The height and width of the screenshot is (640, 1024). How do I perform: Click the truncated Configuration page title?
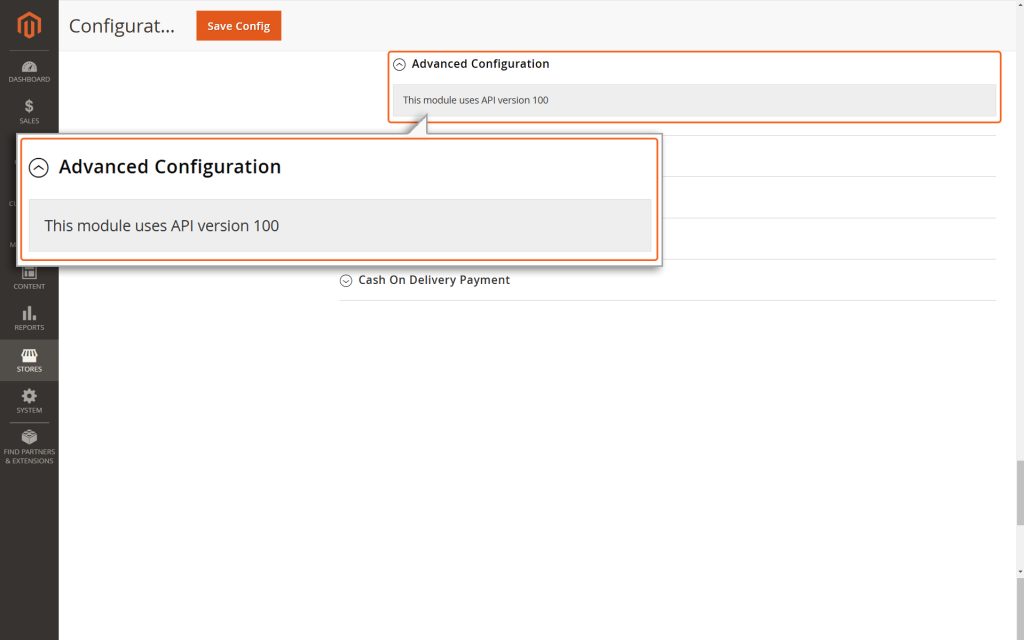[x=122, y=26]
